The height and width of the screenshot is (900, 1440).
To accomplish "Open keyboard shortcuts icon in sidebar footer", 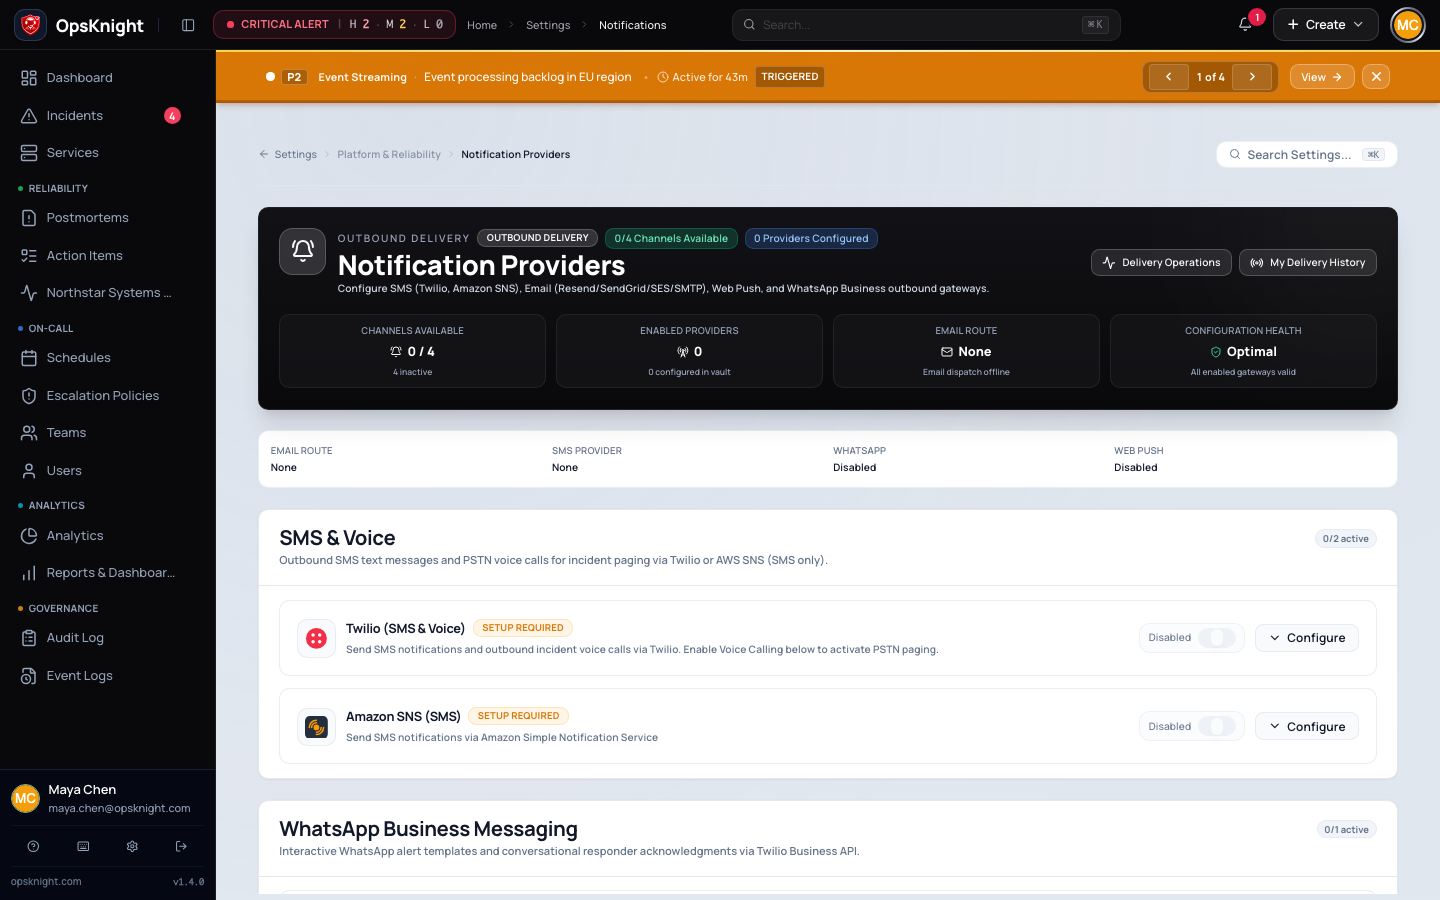I will click(x=83, y=846).
